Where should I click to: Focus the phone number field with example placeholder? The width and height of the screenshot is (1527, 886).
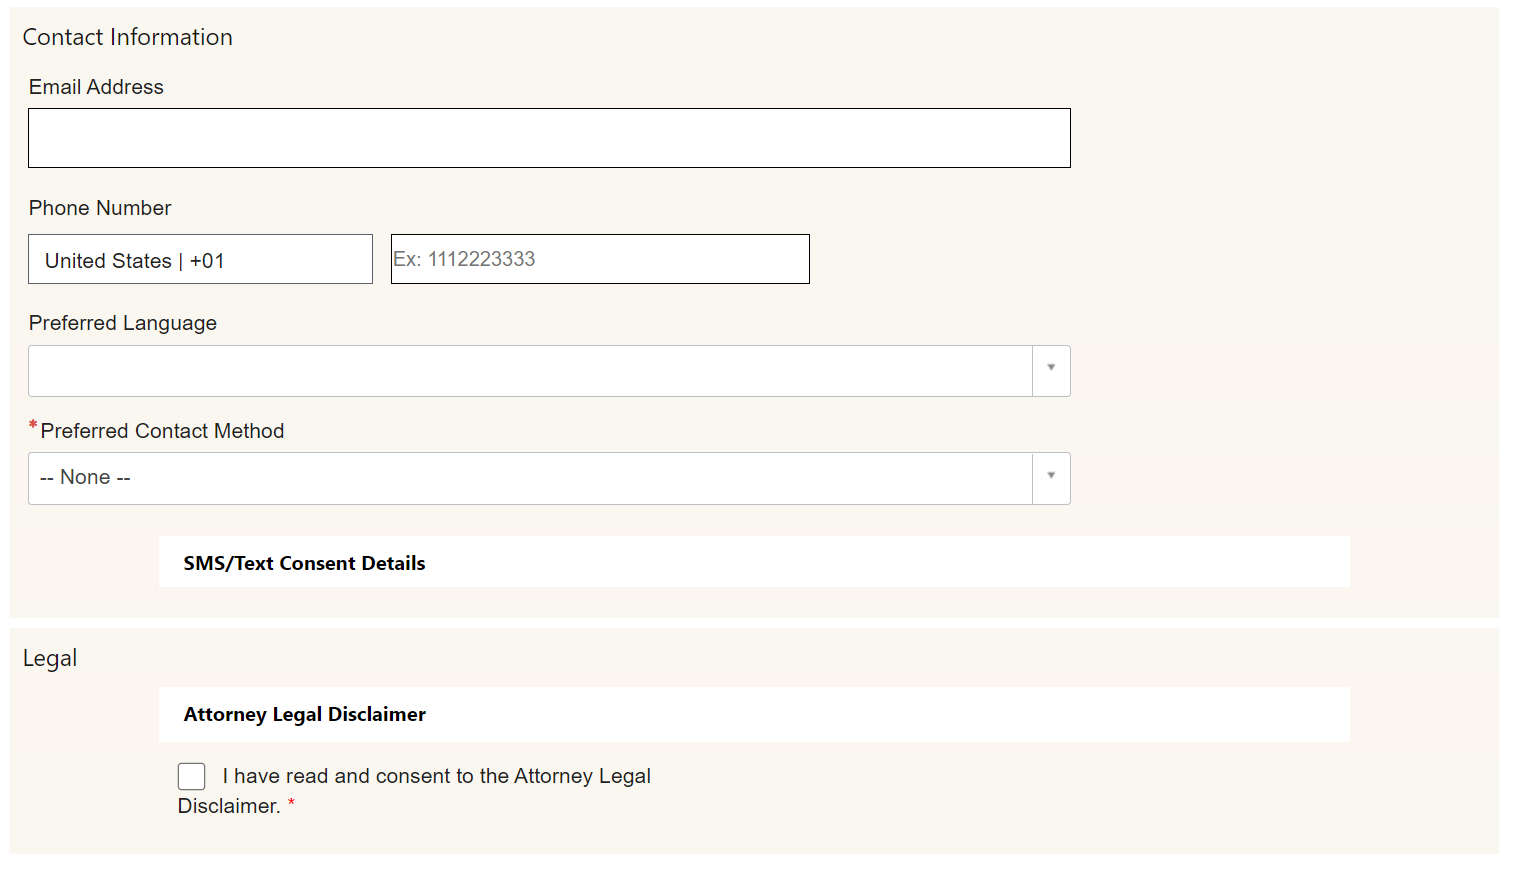coord(600,259)
